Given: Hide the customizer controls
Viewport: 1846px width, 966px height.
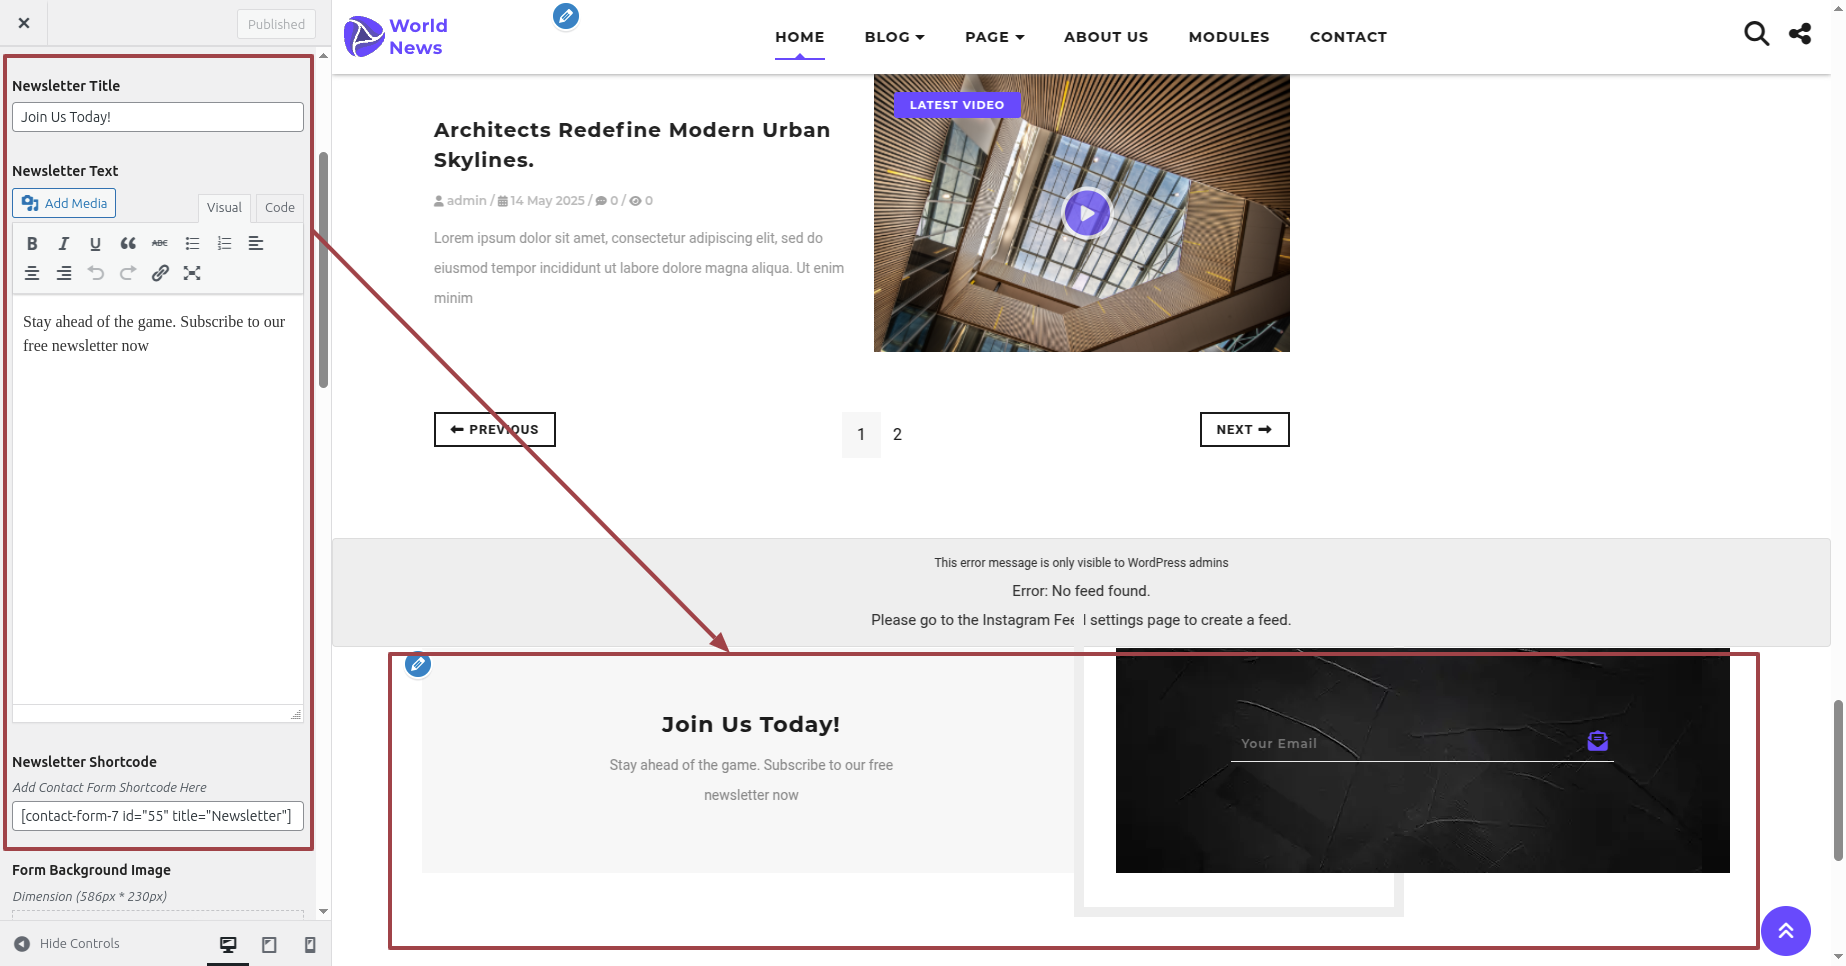Looking at the screenshot, I should (67, 943).
